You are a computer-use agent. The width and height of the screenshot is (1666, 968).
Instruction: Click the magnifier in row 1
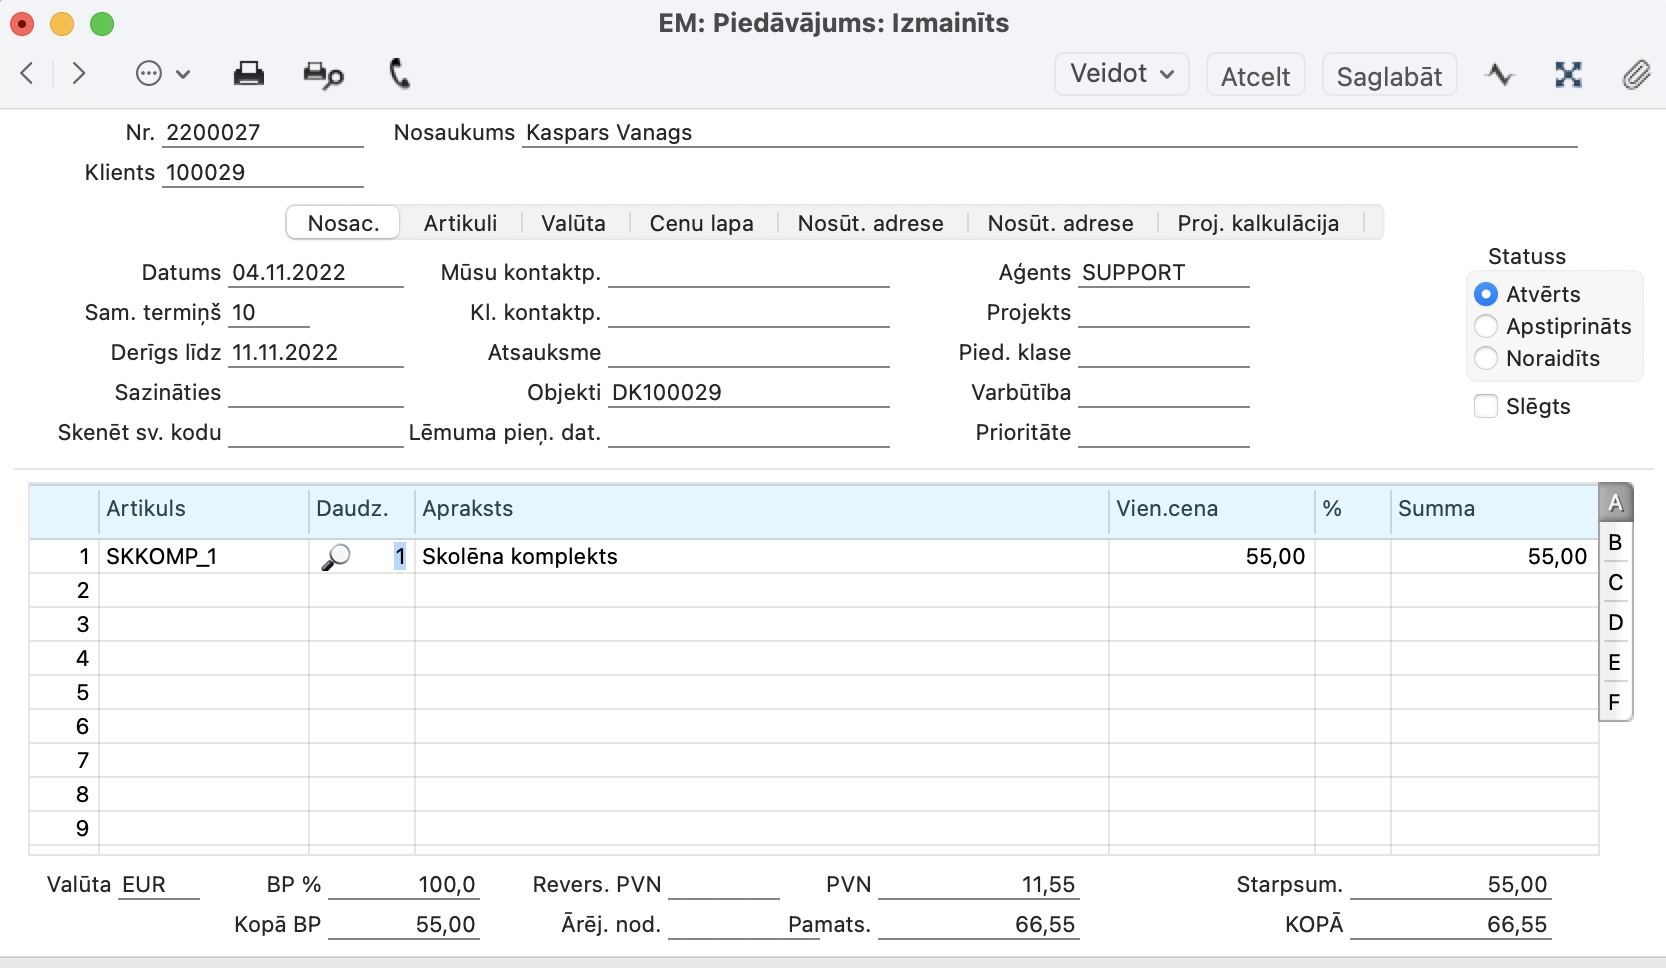(336, 557)
